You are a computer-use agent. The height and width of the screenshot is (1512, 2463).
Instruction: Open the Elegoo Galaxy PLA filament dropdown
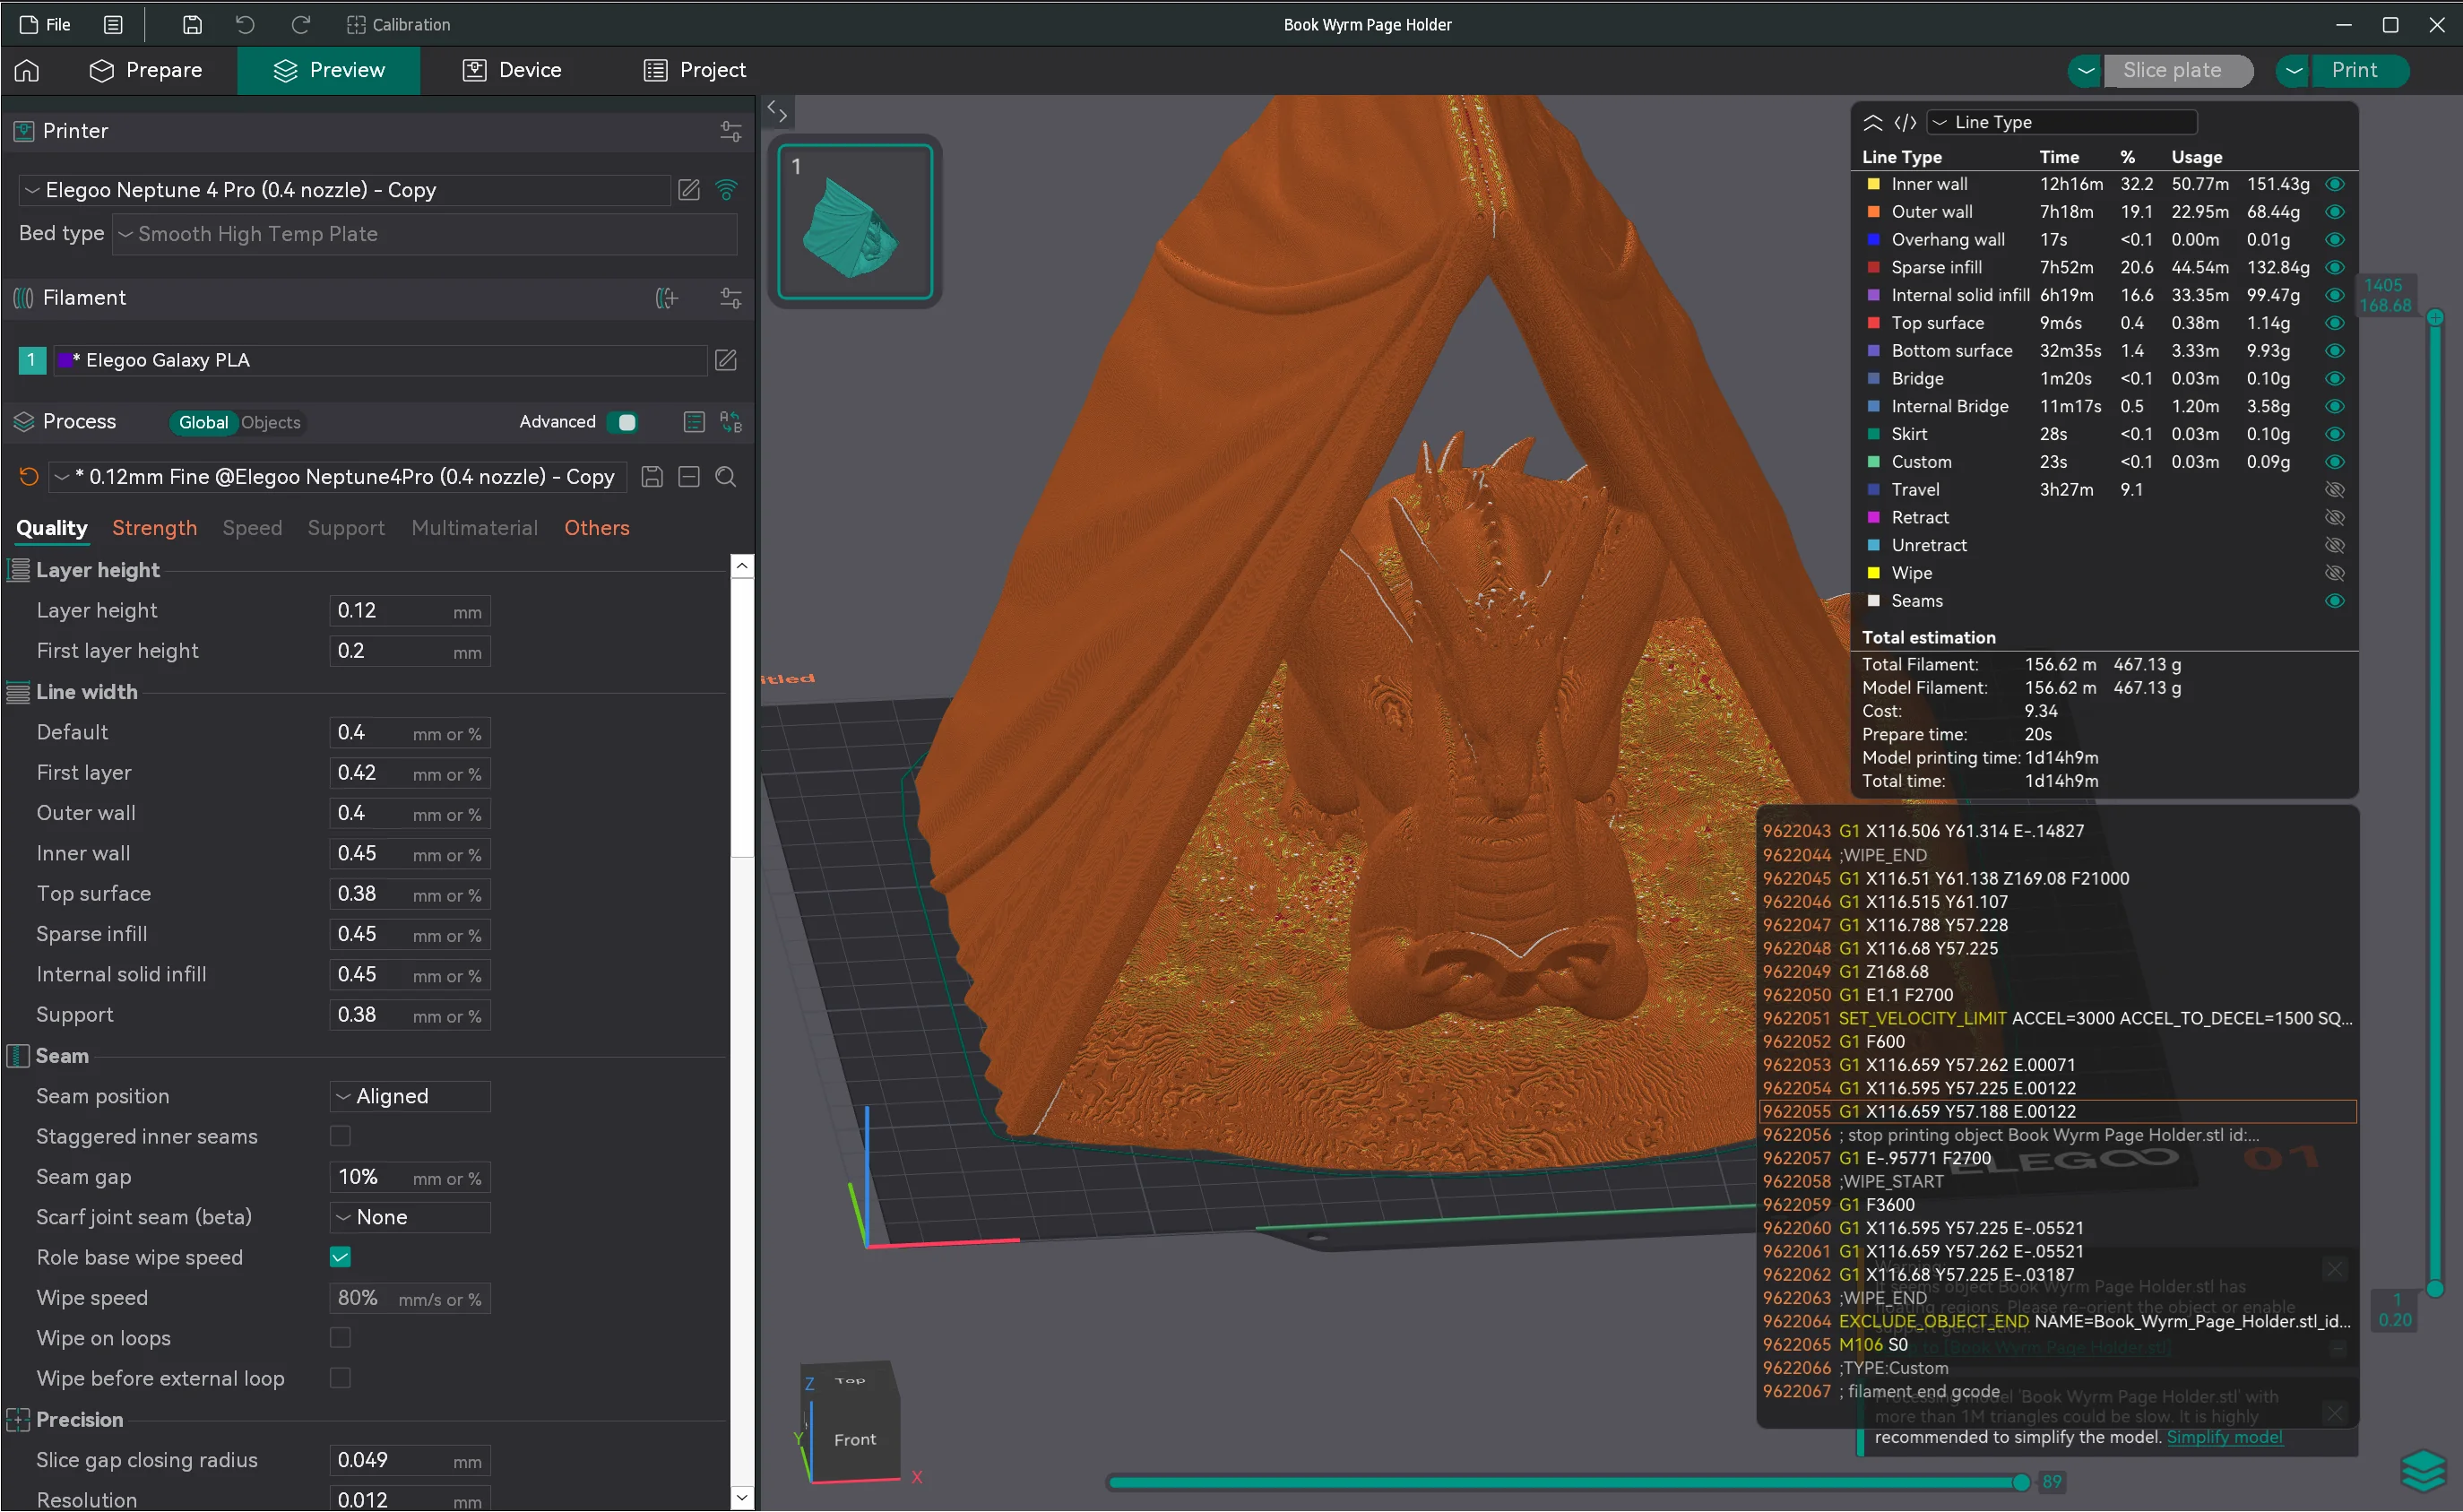tap(380, 360)
